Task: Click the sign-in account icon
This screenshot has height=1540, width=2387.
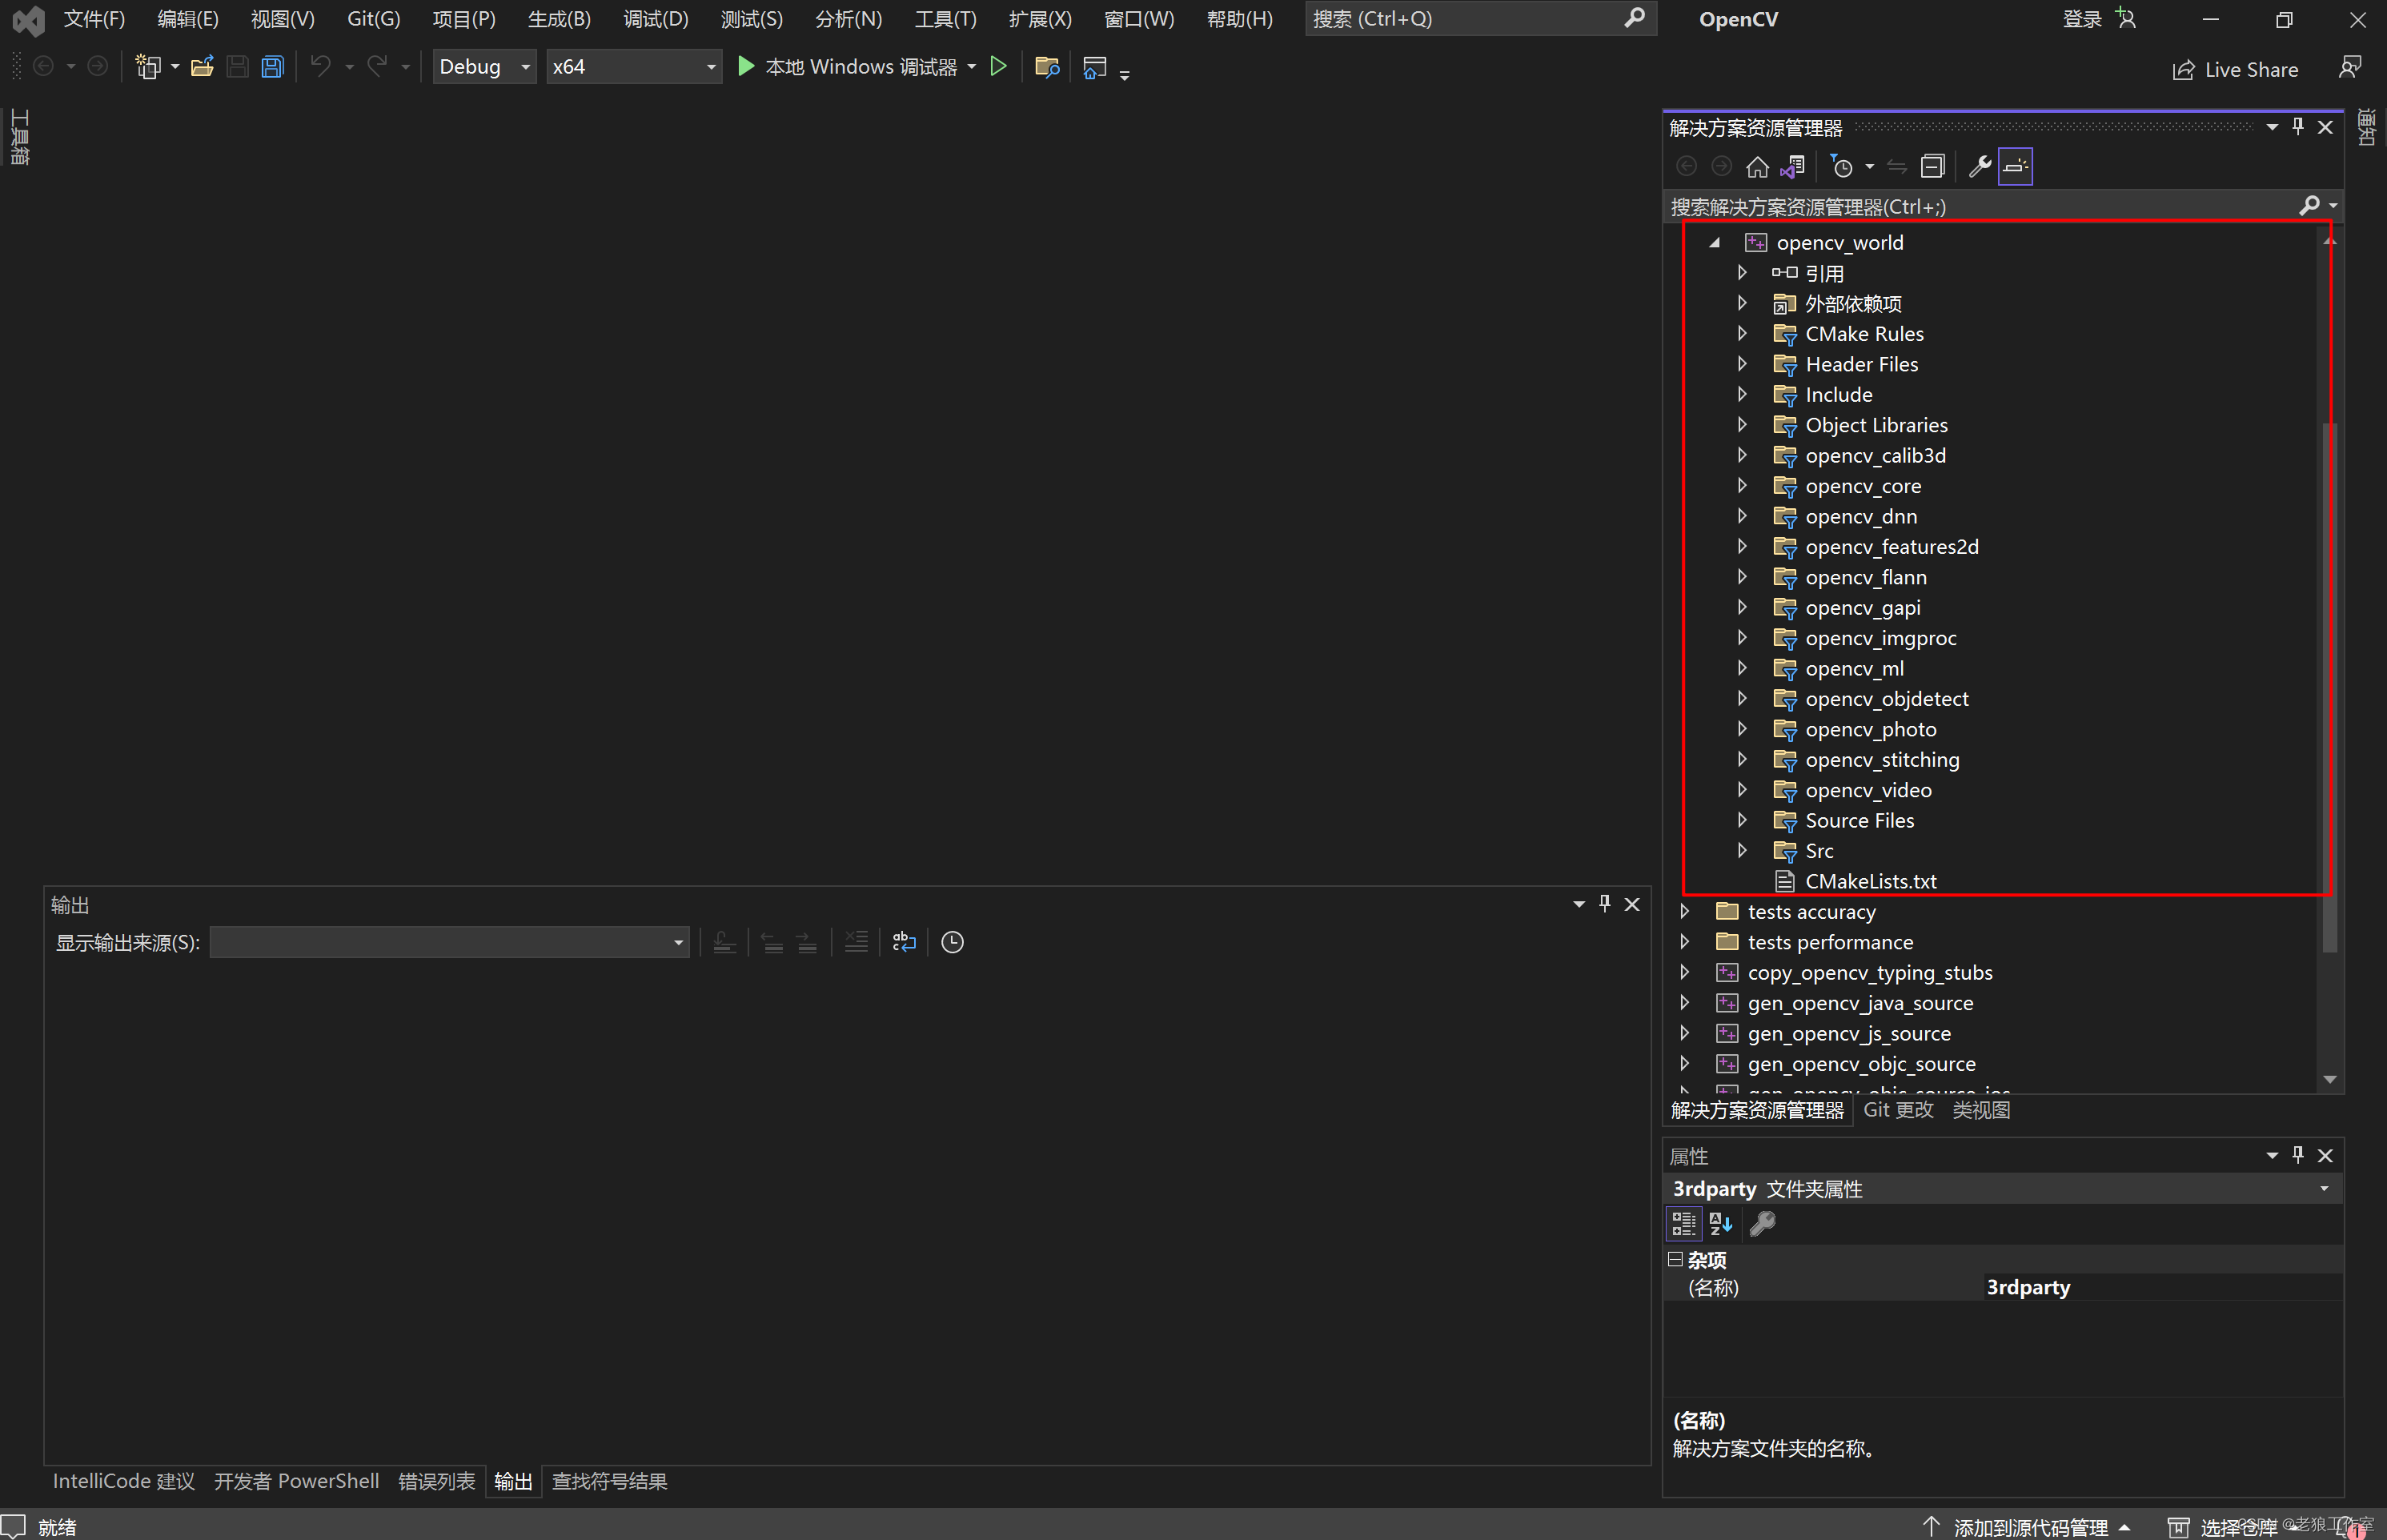Action: coord(2125,18)
